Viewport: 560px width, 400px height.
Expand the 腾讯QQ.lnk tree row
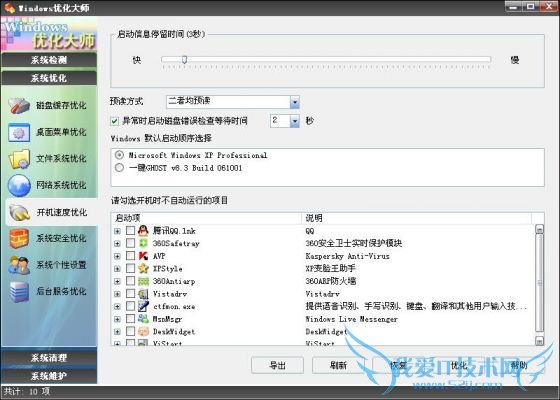[117, 231]
